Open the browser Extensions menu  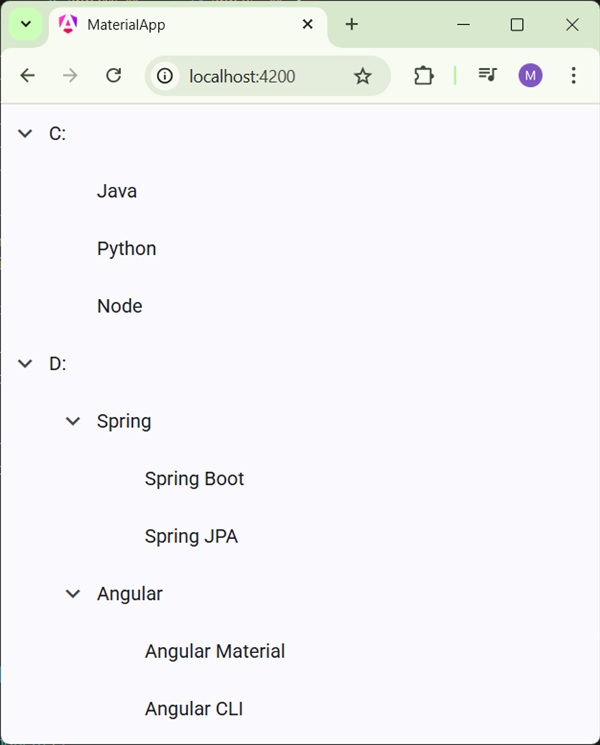[x=424, y=76]
